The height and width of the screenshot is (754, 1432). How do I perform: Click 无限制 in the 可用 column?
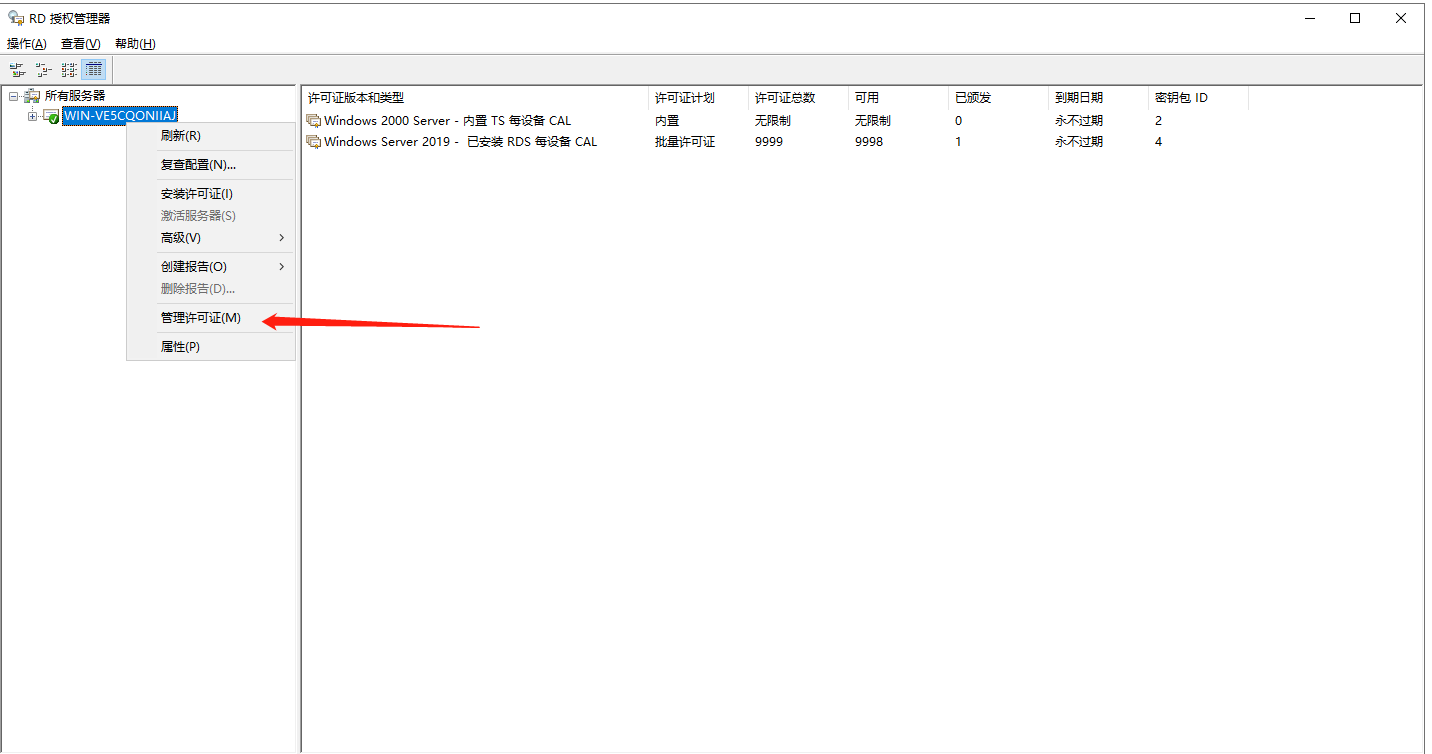coord(873,121)
